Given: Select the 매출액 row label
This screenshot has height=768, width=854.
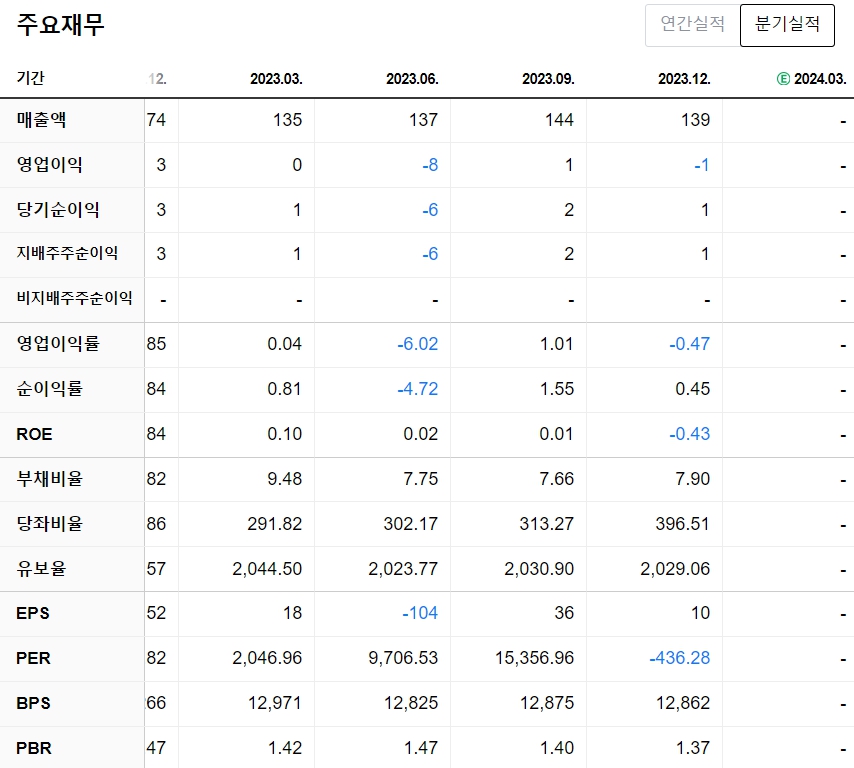Looking at the screenshot, I should tap(41, 120).
